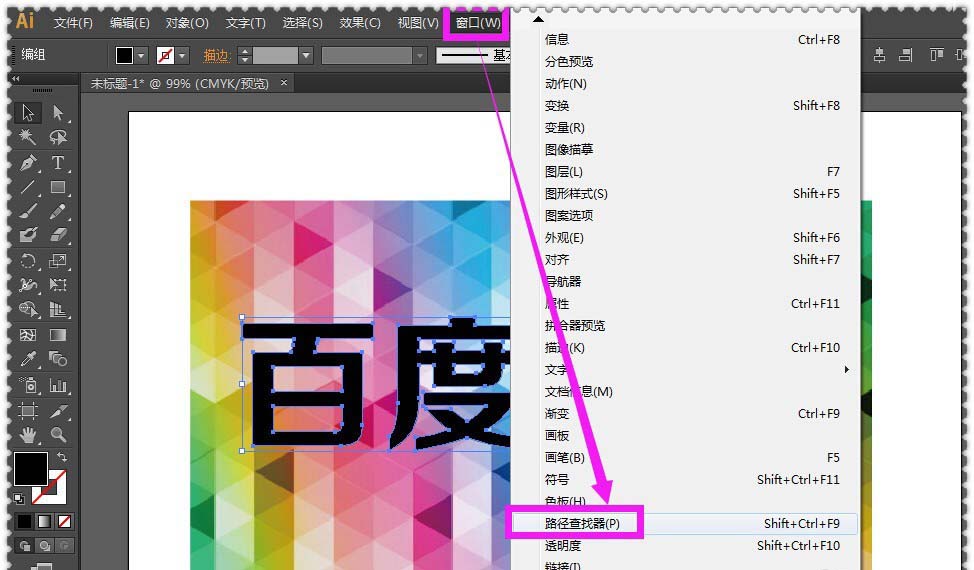Pick the Gradient tool
Screen dimensions: 974x570
pos(58,335)
